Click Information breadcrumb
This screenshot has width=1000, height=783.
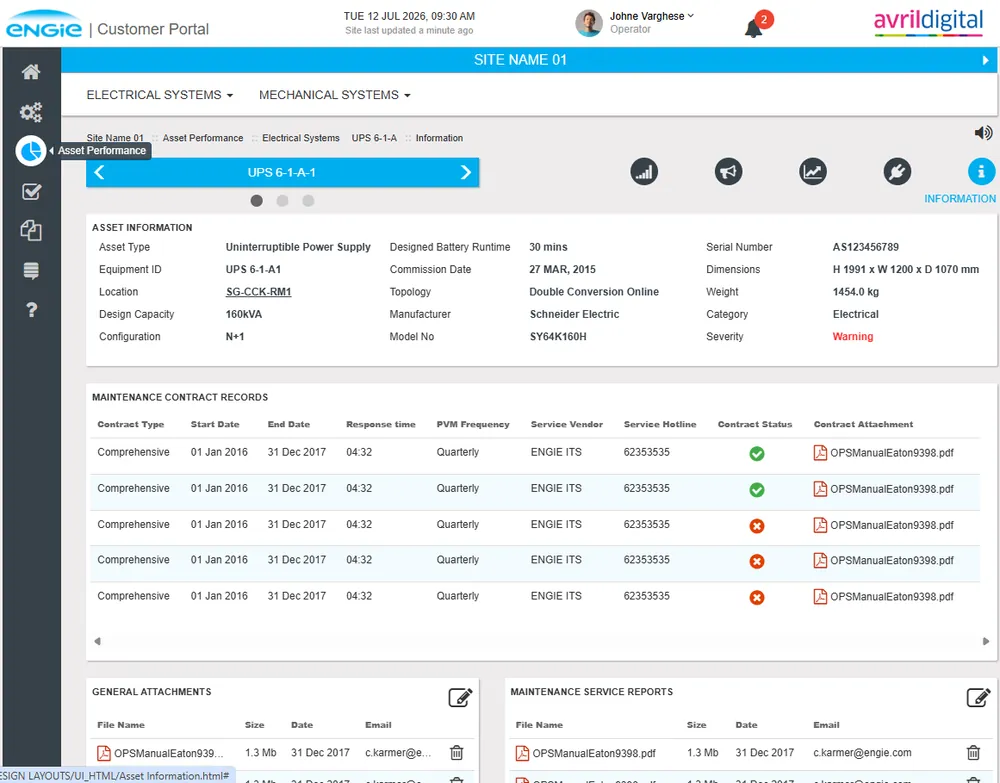(x=439, y=138)
